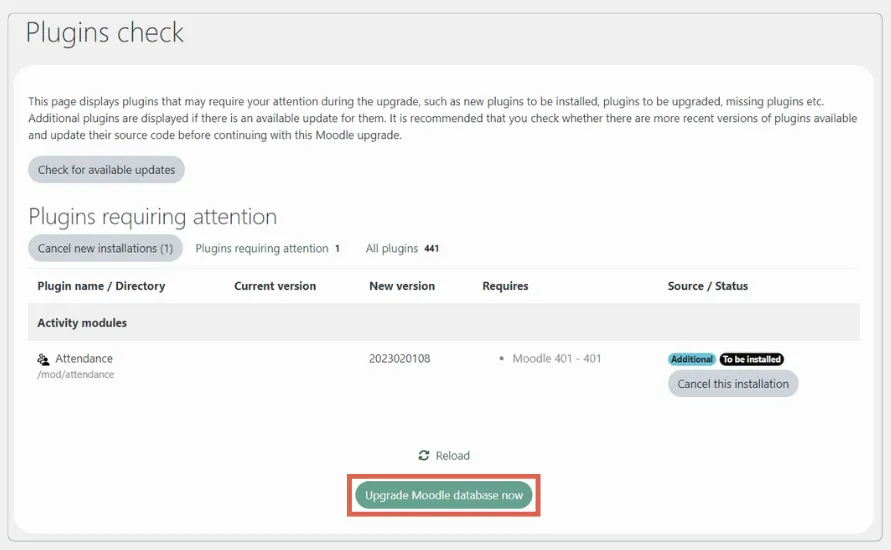Click the Additional status badge
Viewport: 891px width, 550px height.
tap(692, 359)
